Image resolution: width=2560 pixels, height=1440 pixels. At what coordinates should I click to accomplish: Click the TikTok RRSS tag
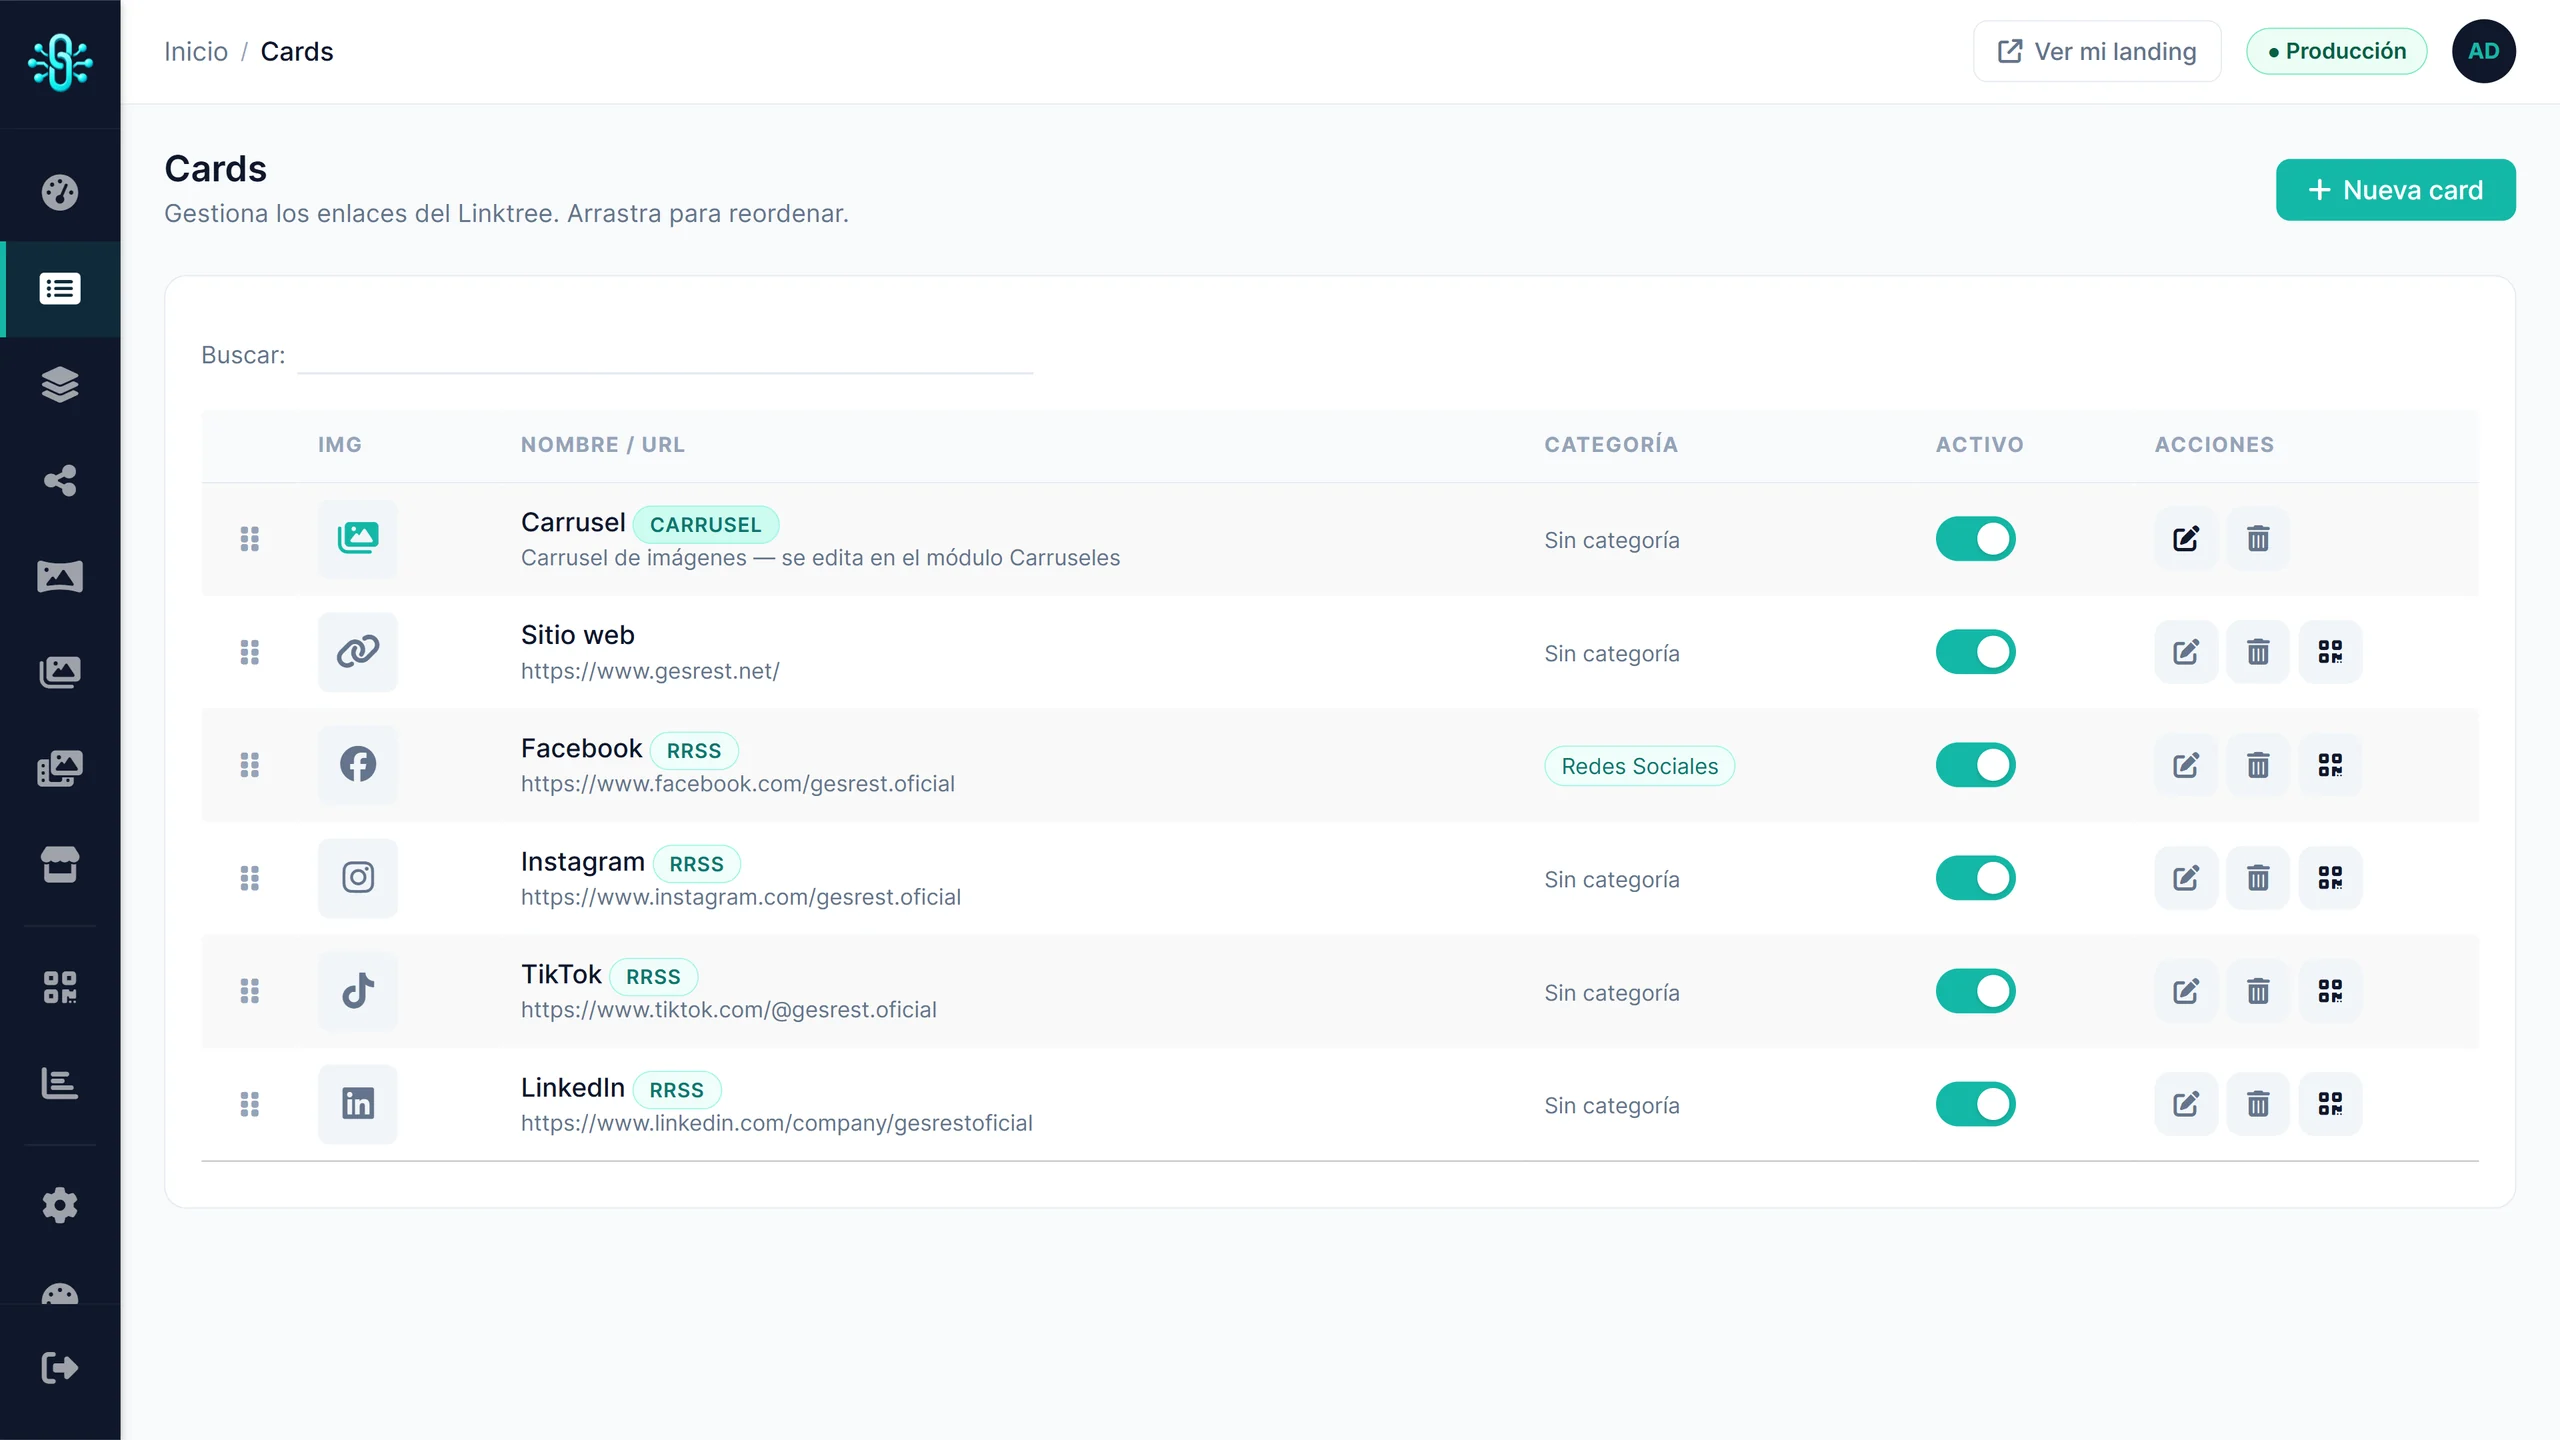pyautogui.click(x=653, y=977)
